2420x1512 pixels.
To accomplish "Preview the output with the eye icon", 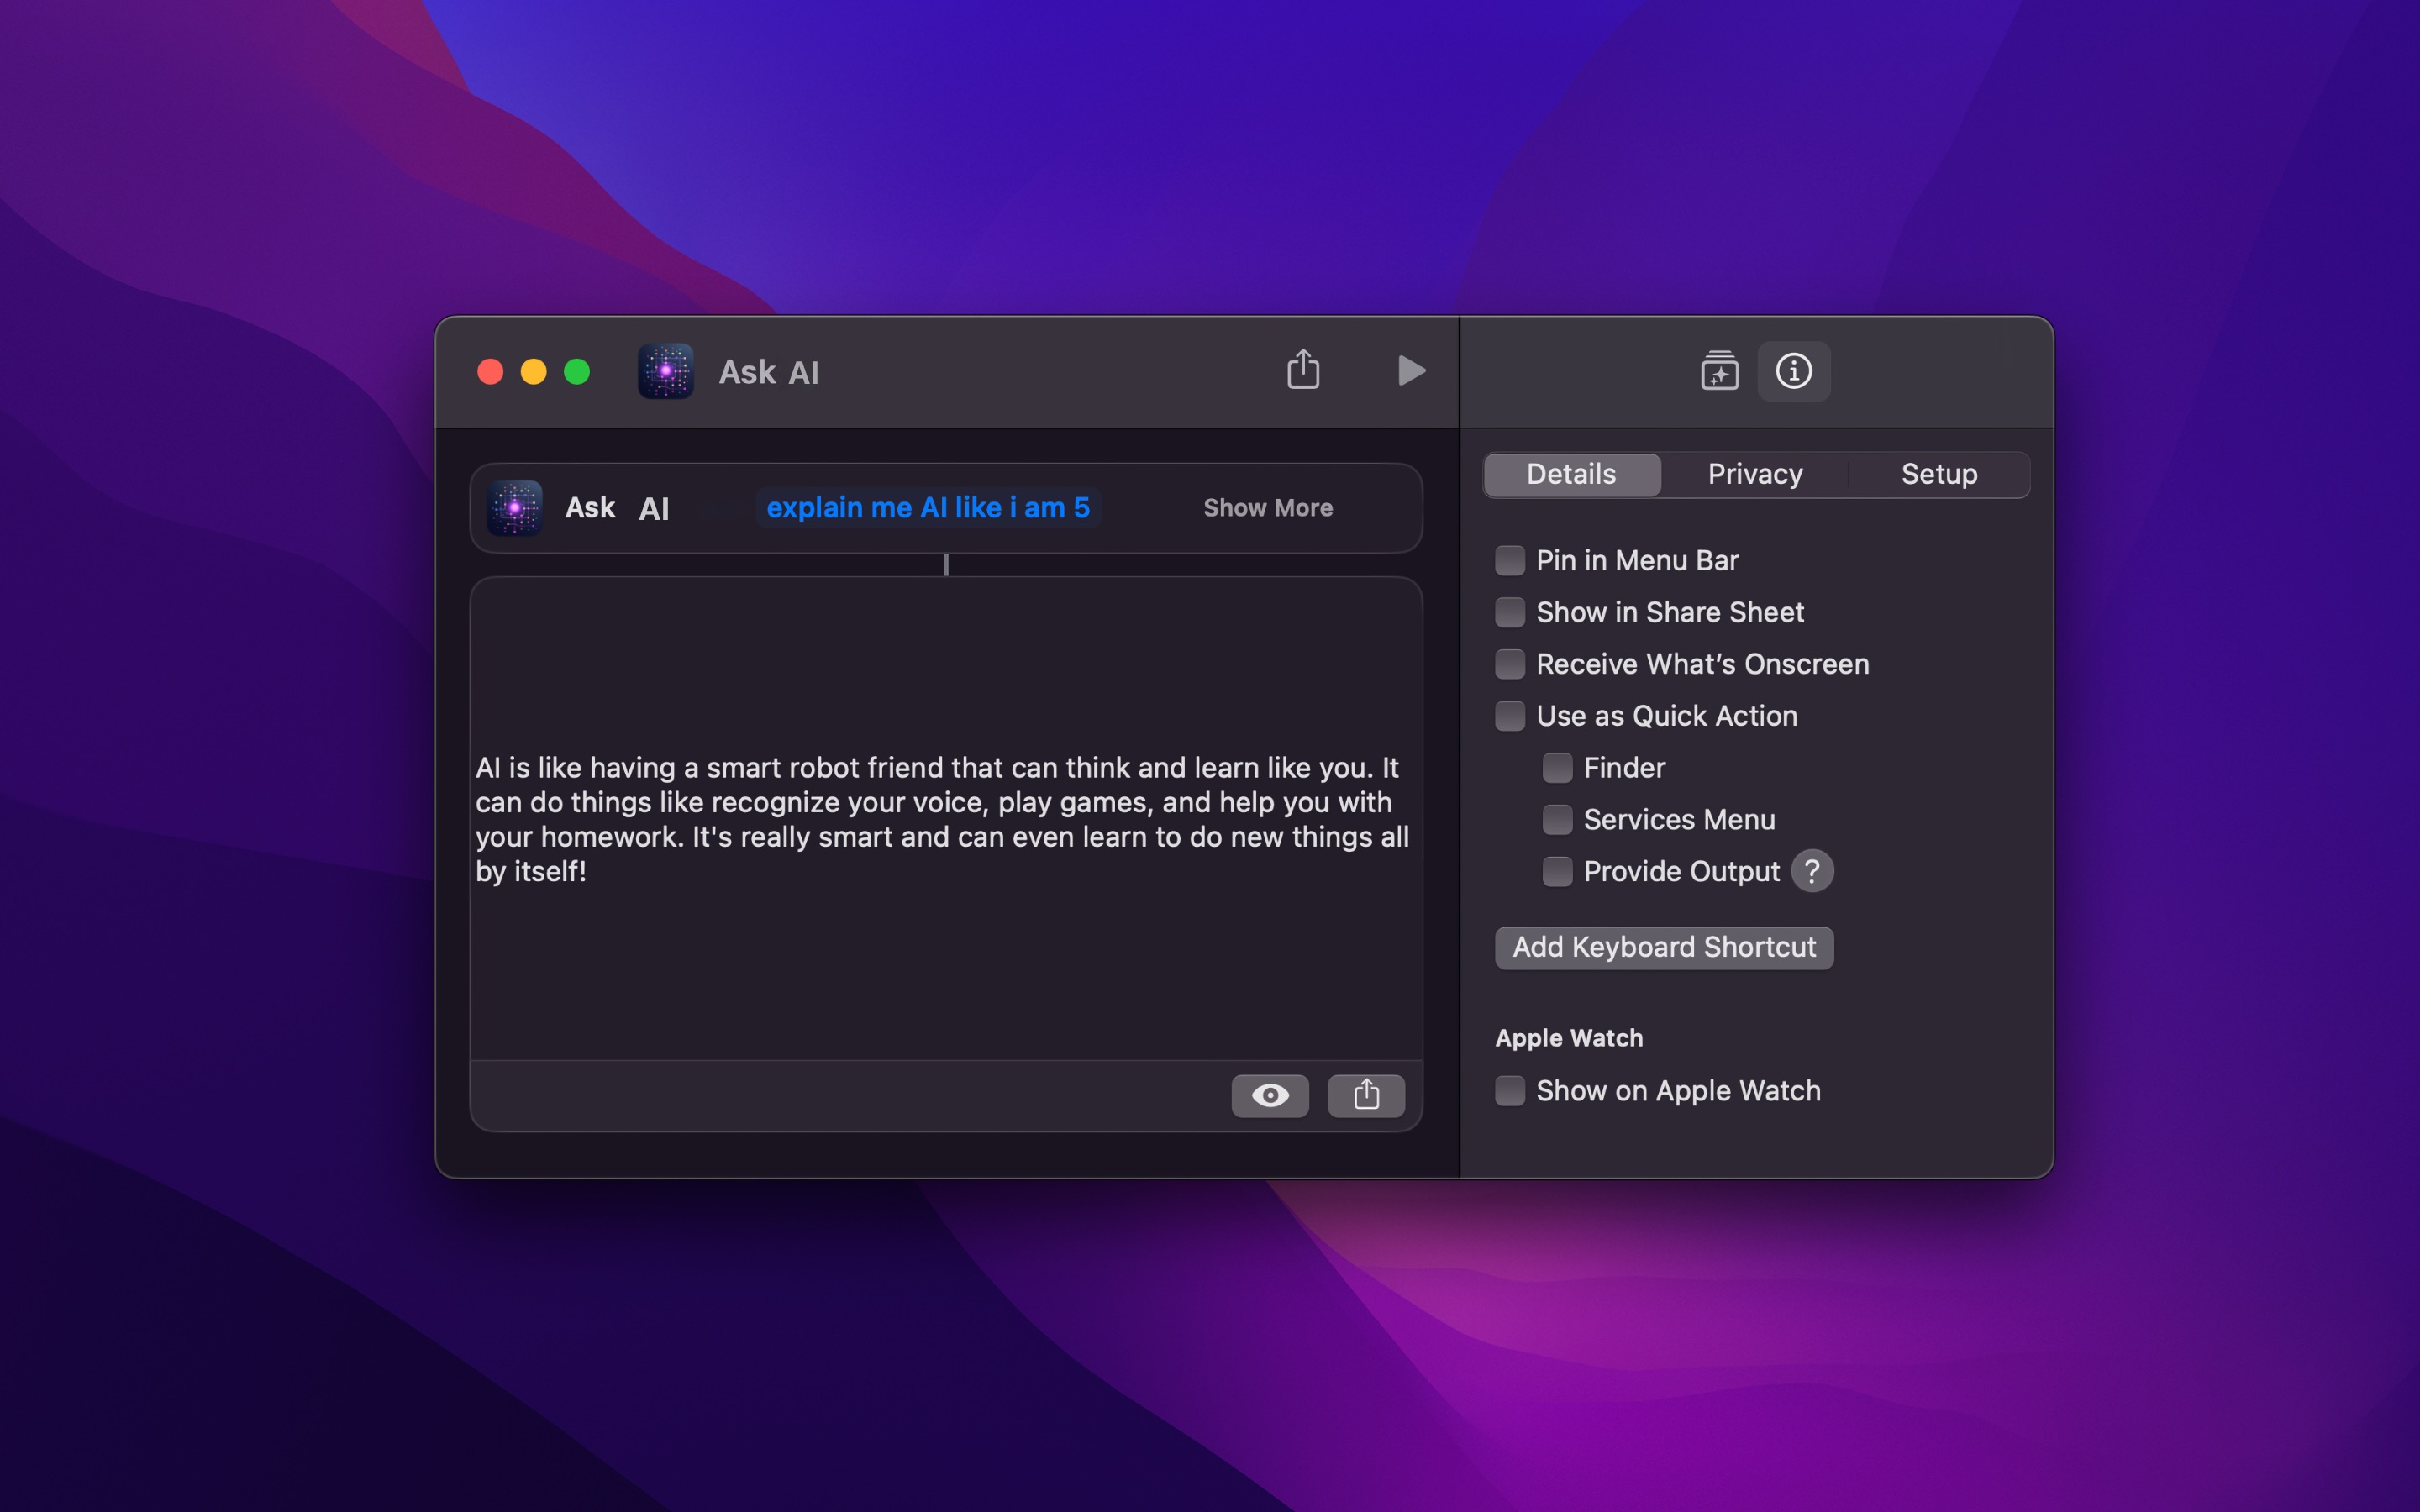I will pos(1270,1095).
